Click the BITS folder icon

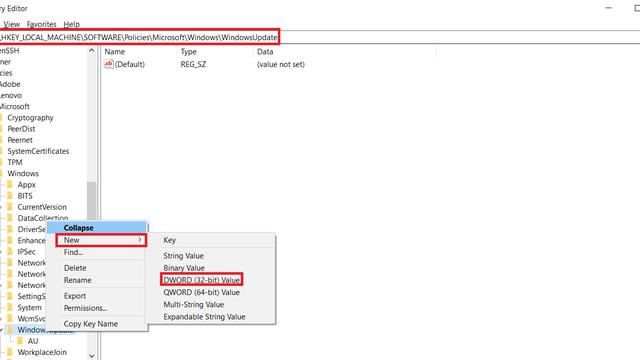tap(10, 196)
